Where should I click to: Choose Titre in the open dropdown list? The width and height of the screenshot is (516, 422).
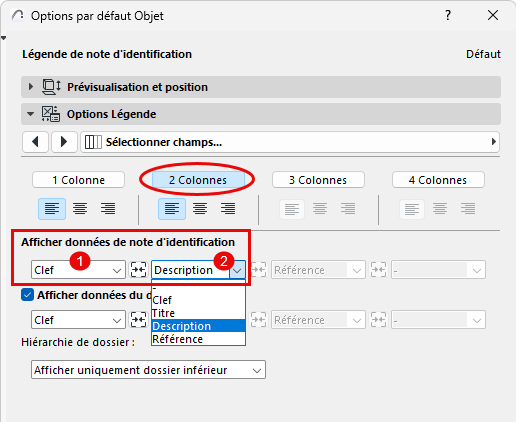click(198, 313)
